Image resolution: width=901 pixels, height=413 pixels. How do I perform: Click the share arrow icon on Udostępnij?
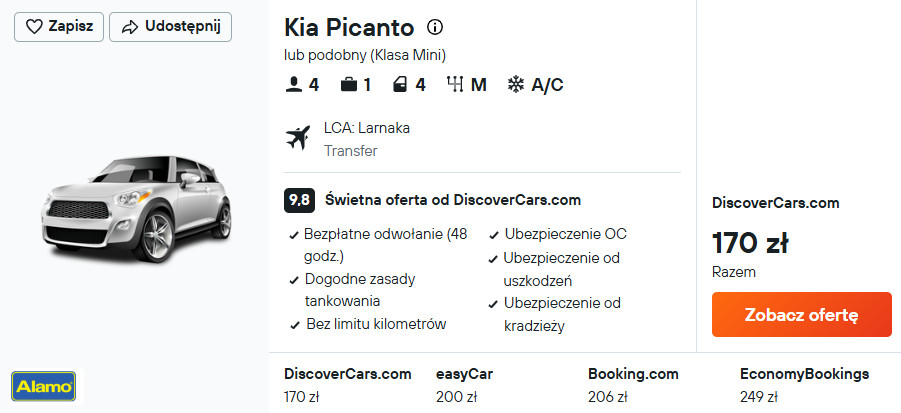click(x=128, y=27)
